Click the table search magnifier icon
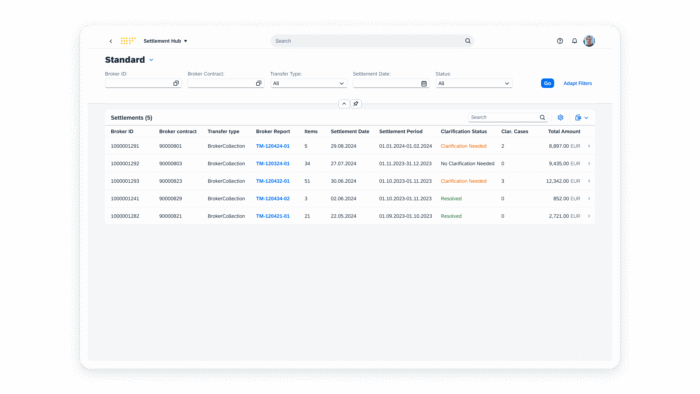This screenshot has height=394, width=700. 542,118
